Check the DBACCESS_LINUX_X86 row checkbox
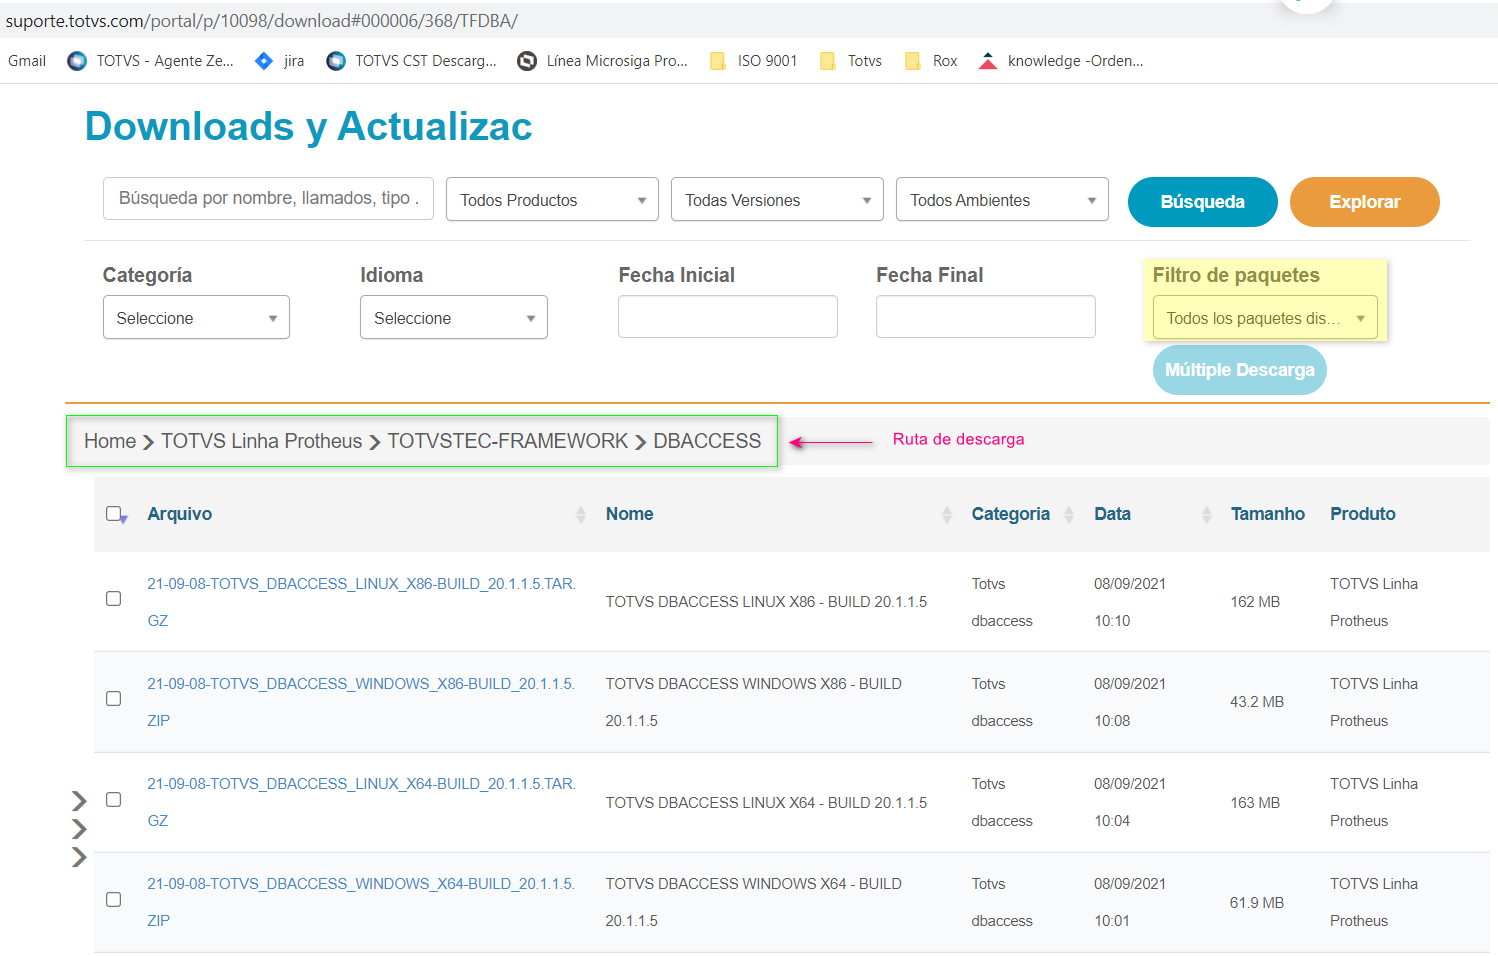 114,599
